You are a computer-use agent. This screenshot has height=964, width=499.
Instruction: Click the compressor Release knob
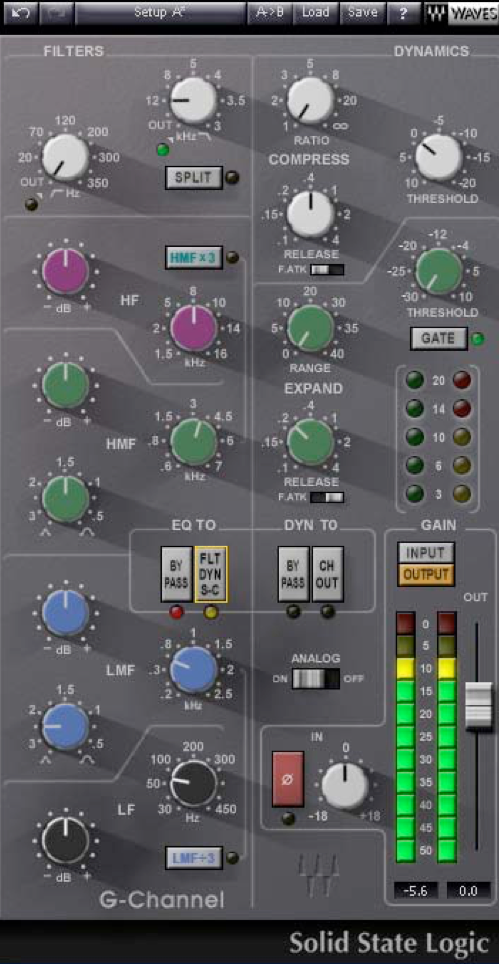[x=311, y=213]
